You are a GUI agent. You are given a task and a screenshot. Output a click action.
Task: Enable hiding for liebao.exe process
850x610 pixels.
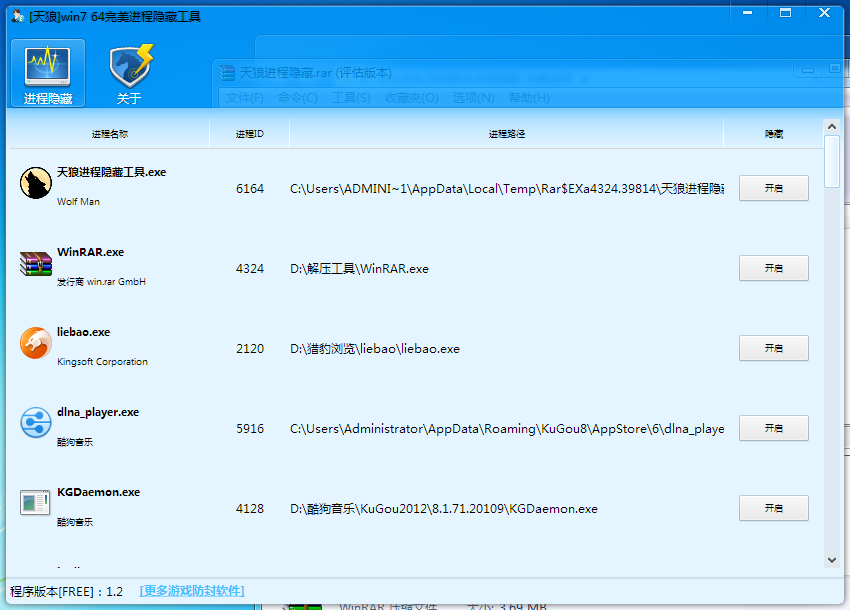pyautogui.click(x=774, y=348)
